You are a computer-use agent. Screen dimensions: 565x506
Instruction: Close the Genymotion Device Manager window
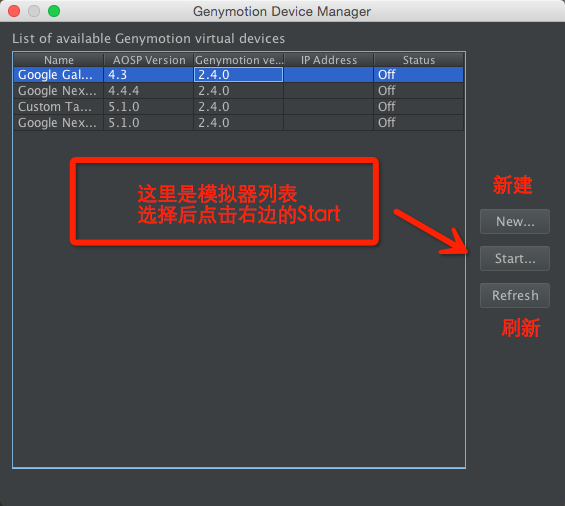(x=14, y=11)
